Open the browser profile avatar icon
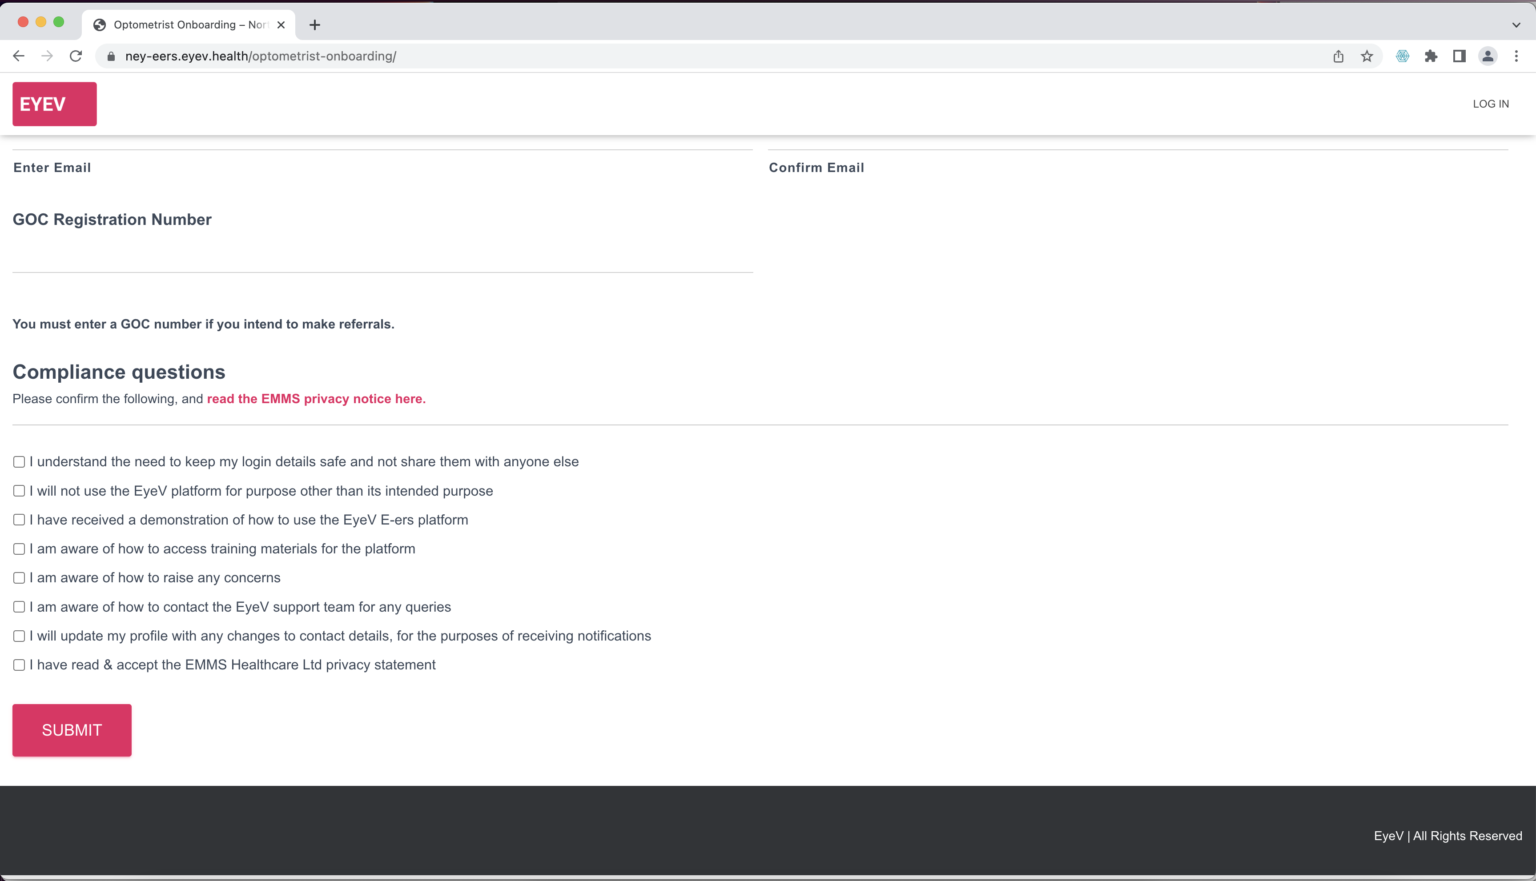 pyautogui.click(x=1487, y=56)
